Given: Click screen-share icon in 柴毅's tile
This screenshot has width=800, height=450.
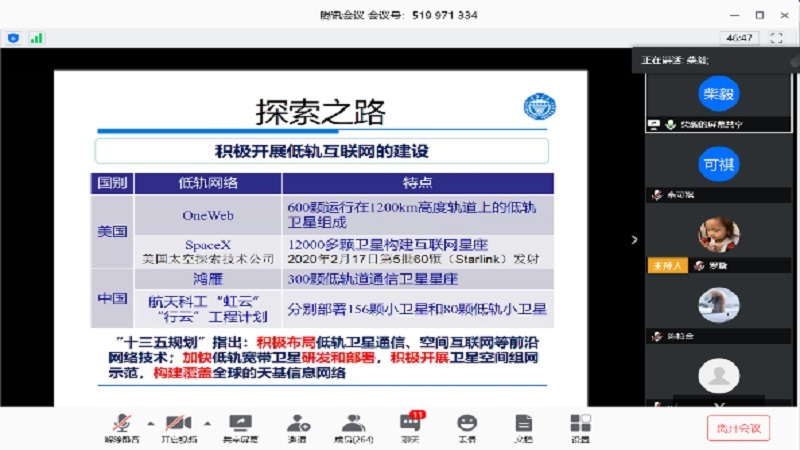Looking at the screenshot, I should pos(654,124).
